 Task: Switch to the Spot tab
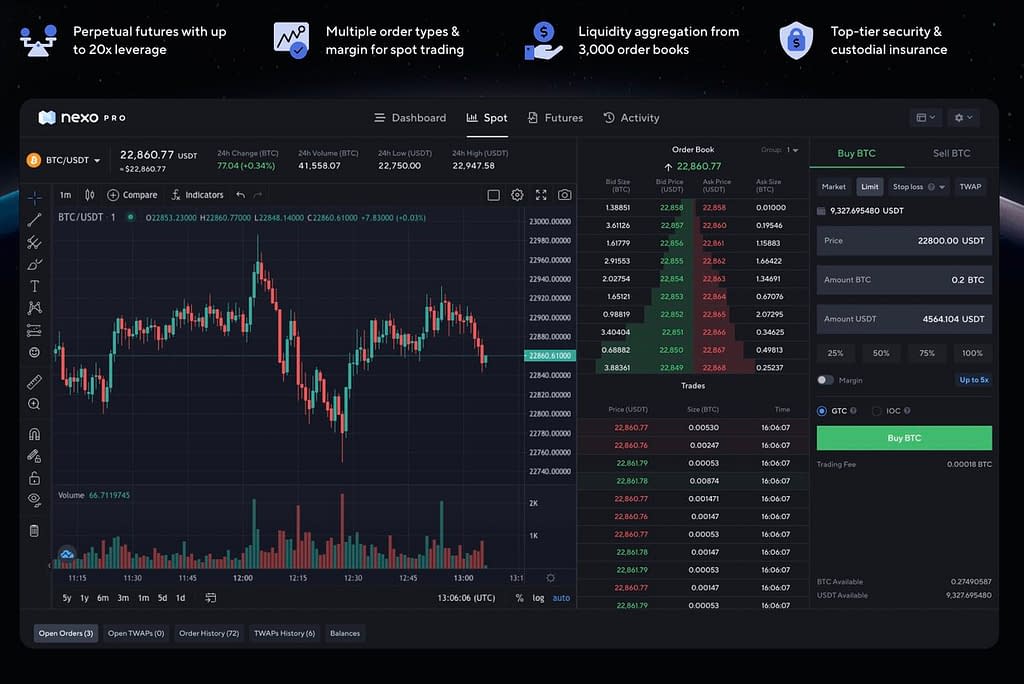pyautogui.click(x=487, y=118)
